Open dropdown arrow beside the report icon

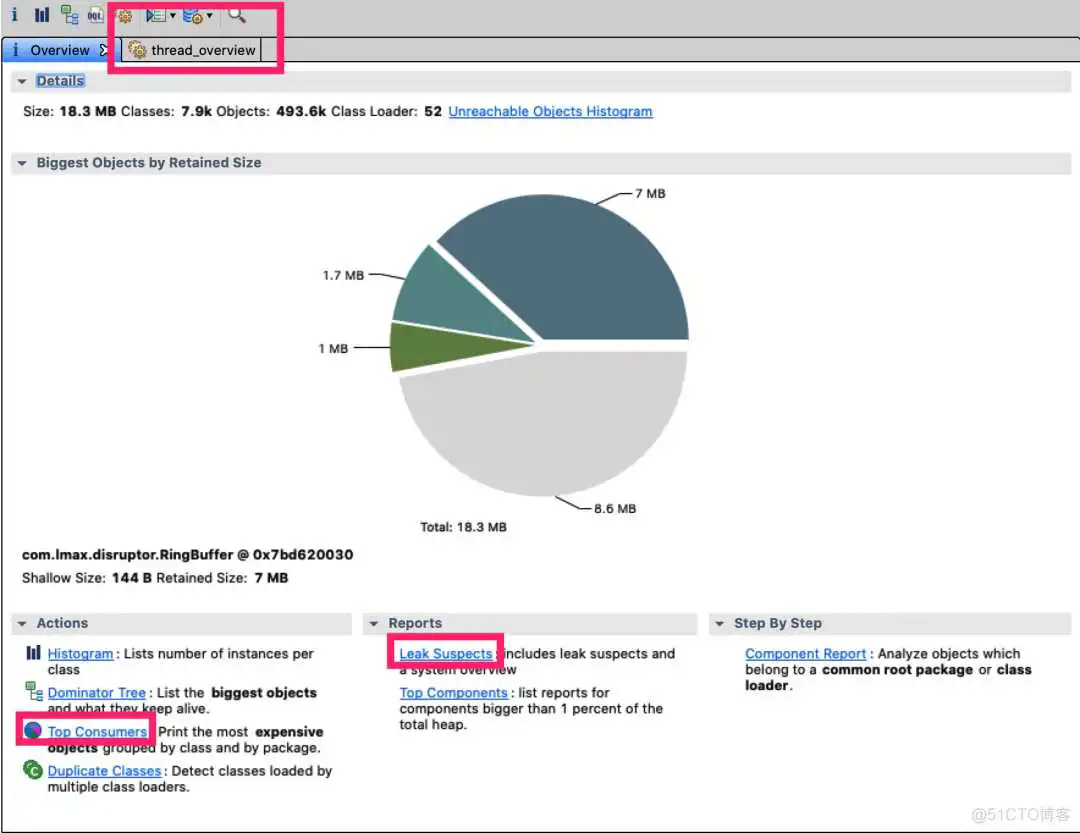tap(172, 16)
